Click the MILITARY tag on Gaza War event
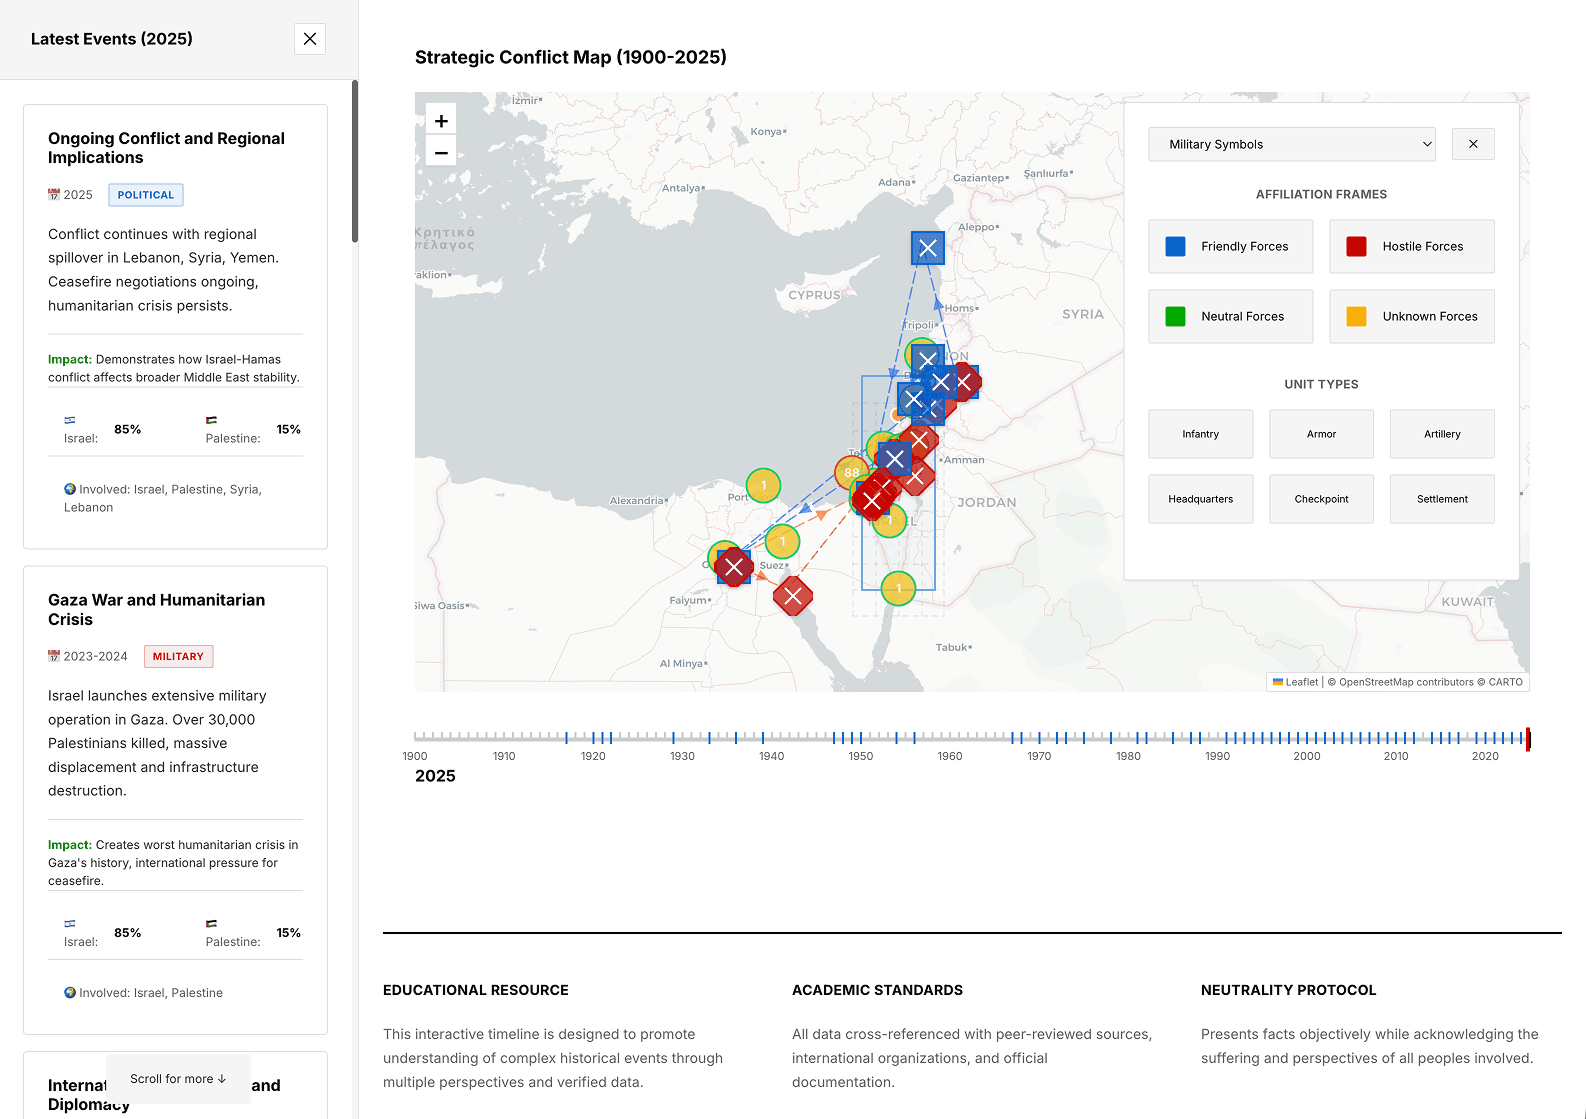Image resolution: width=1586 pixels, height=1119 pixels. pos(178,657)
